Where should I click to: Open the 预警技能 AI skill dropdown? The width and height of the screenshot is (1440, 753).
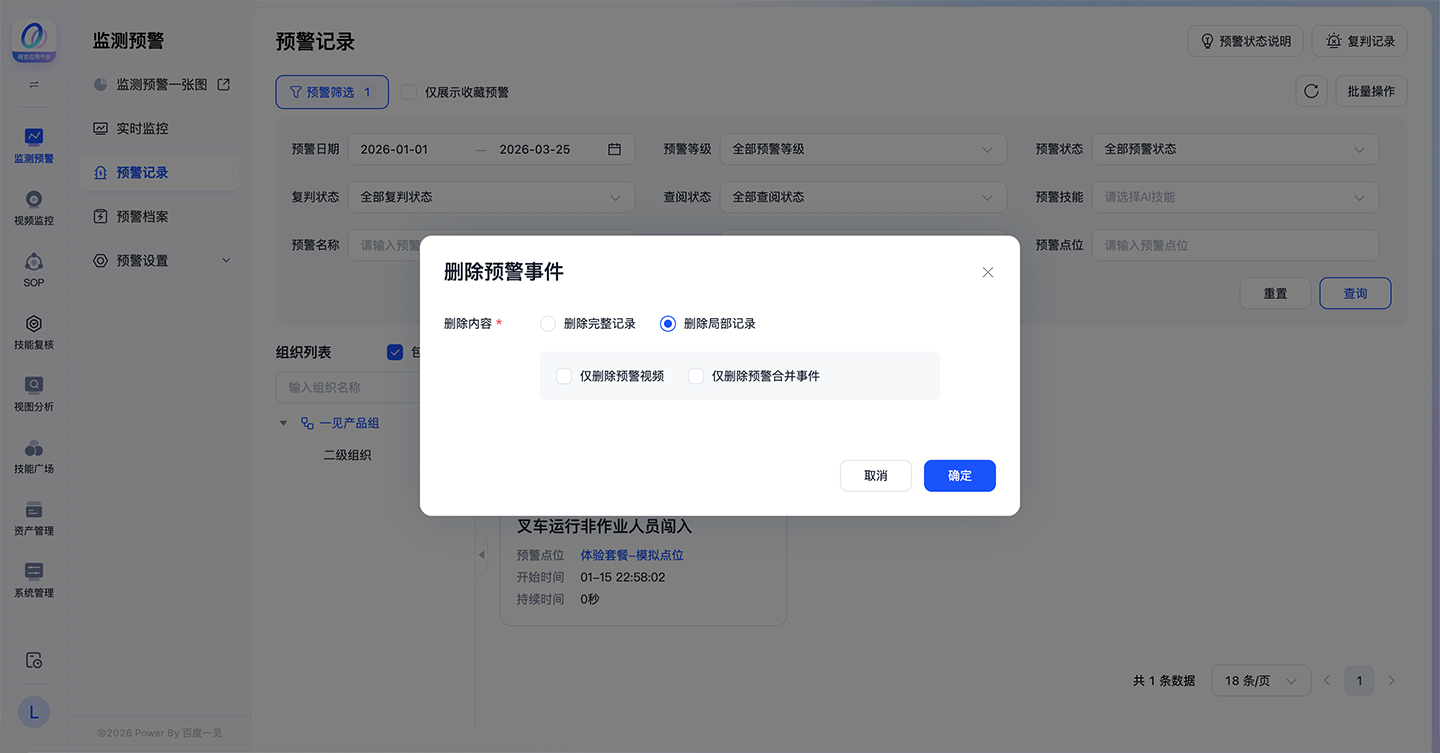click(1235, 197)
